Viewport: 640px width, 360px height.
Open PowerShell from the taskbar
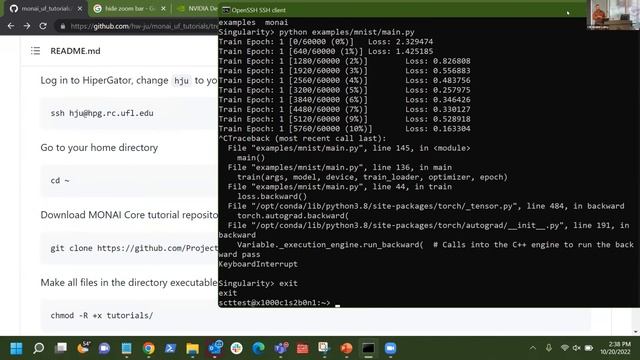(170, 348)
